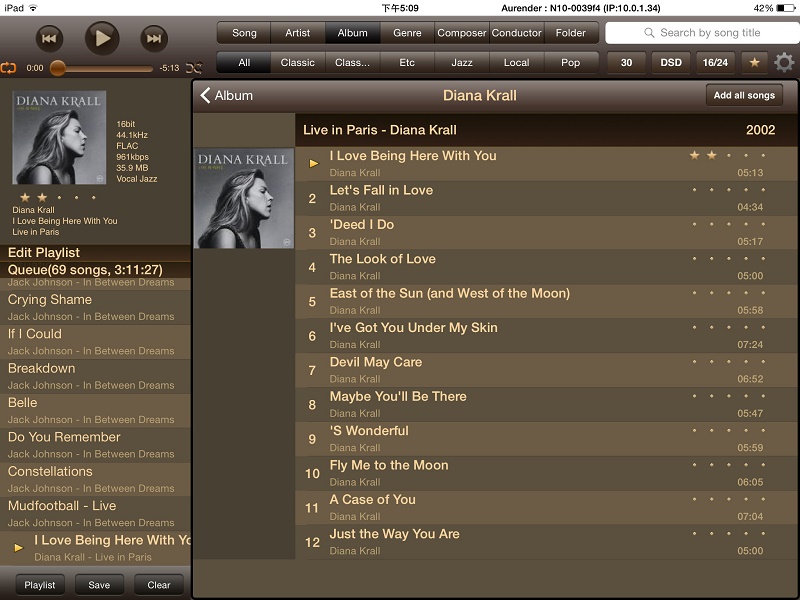Click the play indicator on I Love Being Here With You
Screen dimensions: 800x600
pyautogui.click(x=314, y=164)
